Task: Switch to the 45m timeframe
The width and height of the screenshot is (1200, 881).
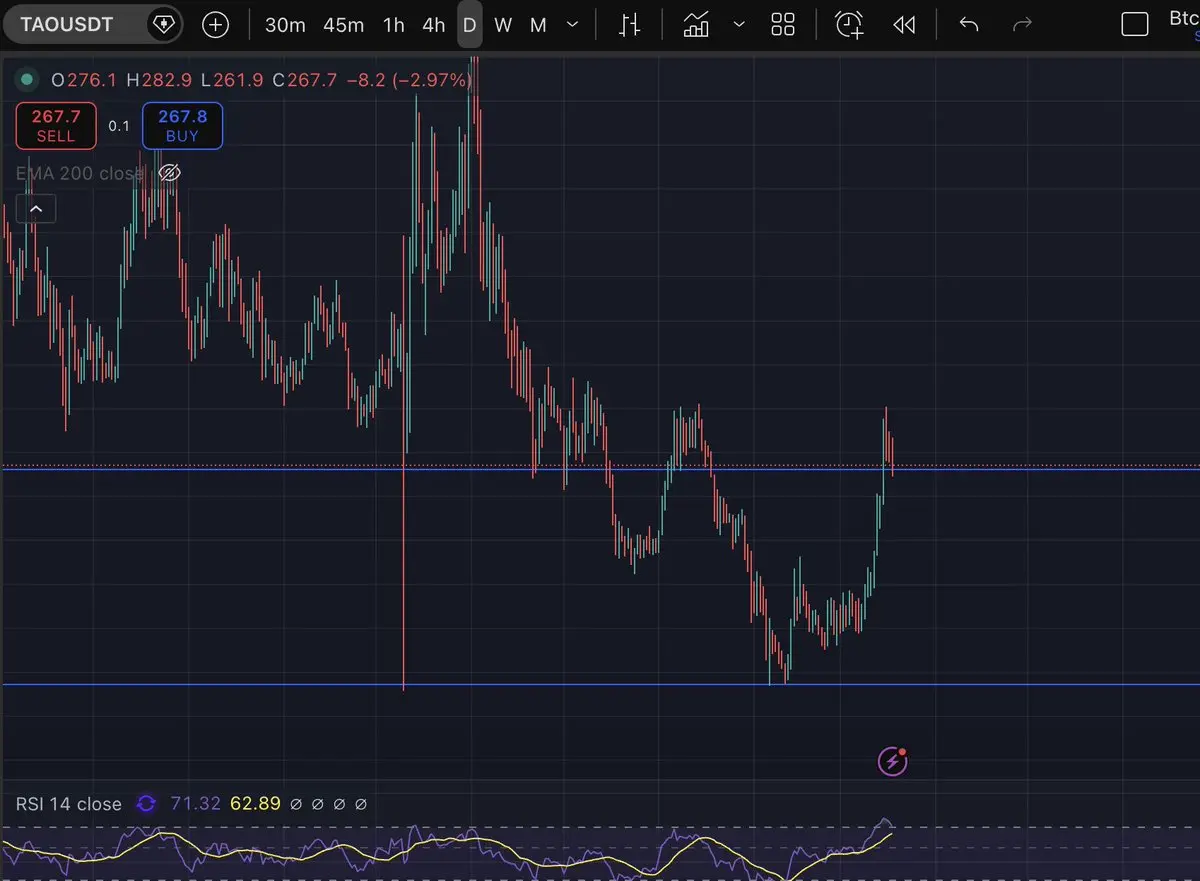Action: [x=343, y=25]
